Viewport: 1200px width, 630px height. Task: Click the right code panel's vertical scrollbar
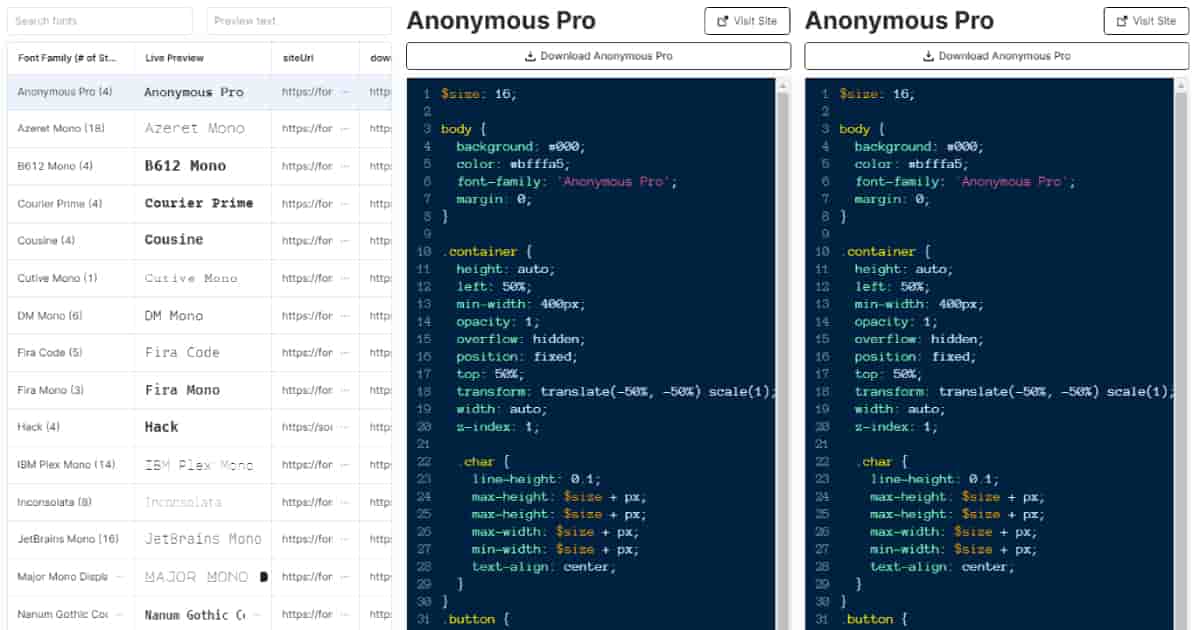tap(1181, 354)
